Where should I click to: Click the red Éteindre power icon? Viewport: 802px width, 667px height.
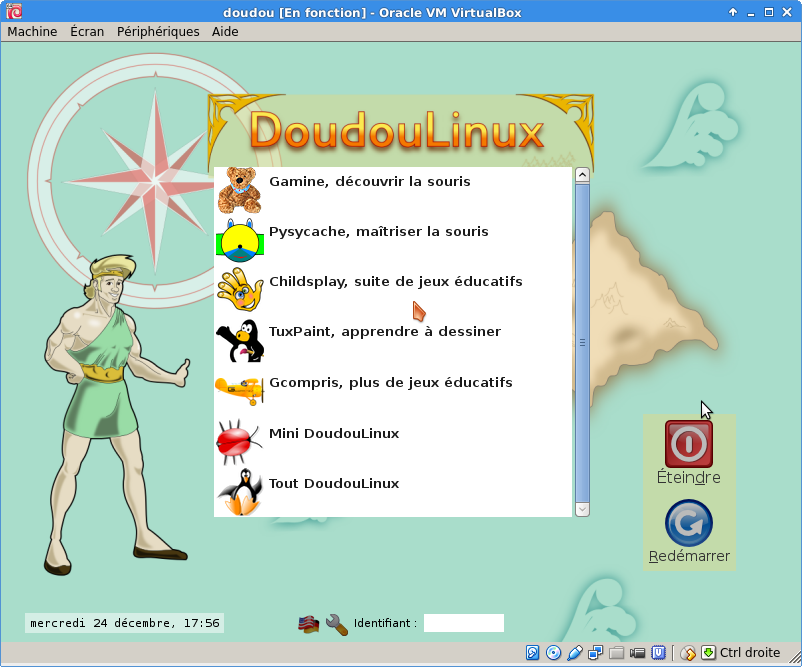coord(688,443)
